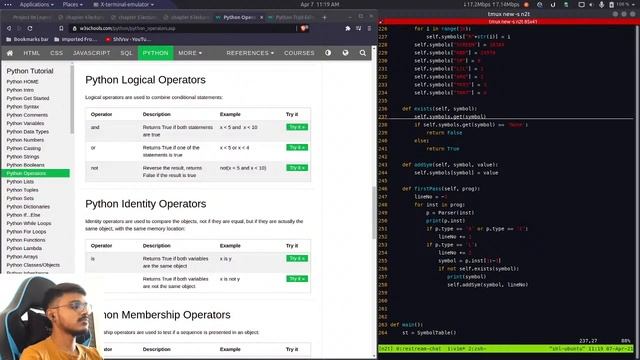Screen dimensions: 640x360
Task: Open Python Syntax sidebar link
Action: [x=22, y=107]
